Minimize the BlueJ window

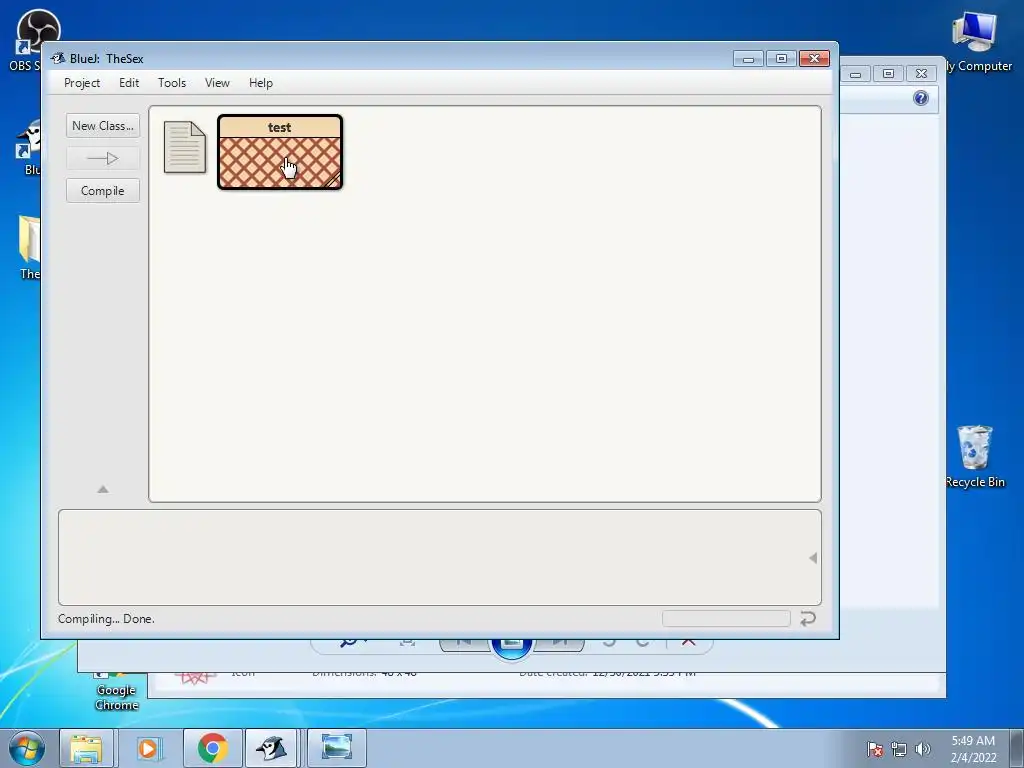[748, 59]
